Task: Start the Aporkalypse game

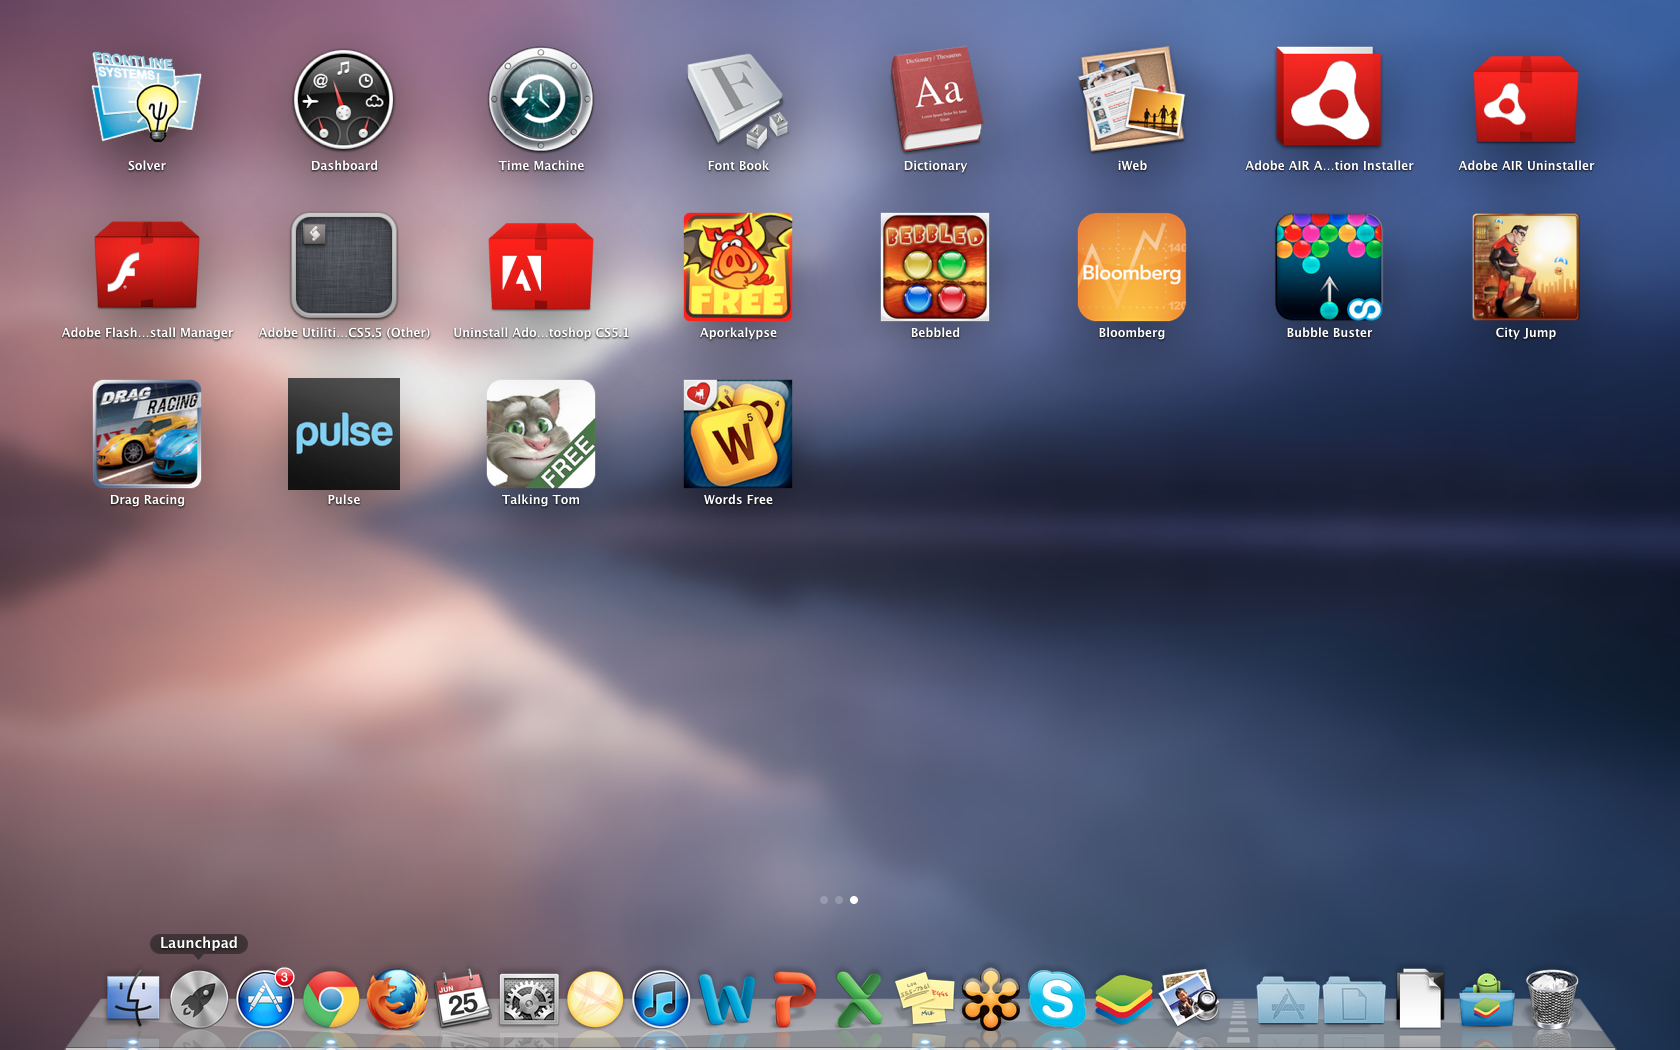Action: 738,267
